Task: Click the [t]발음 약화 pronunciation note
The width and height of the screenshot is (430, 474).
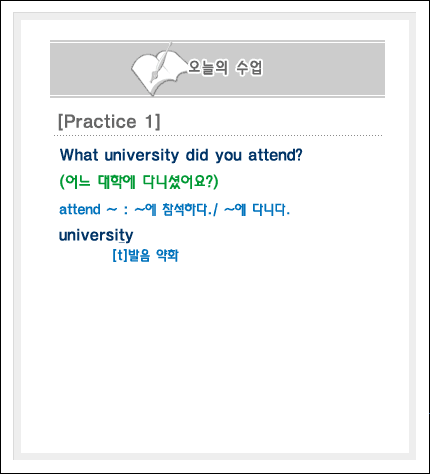Action: (145, 255)
